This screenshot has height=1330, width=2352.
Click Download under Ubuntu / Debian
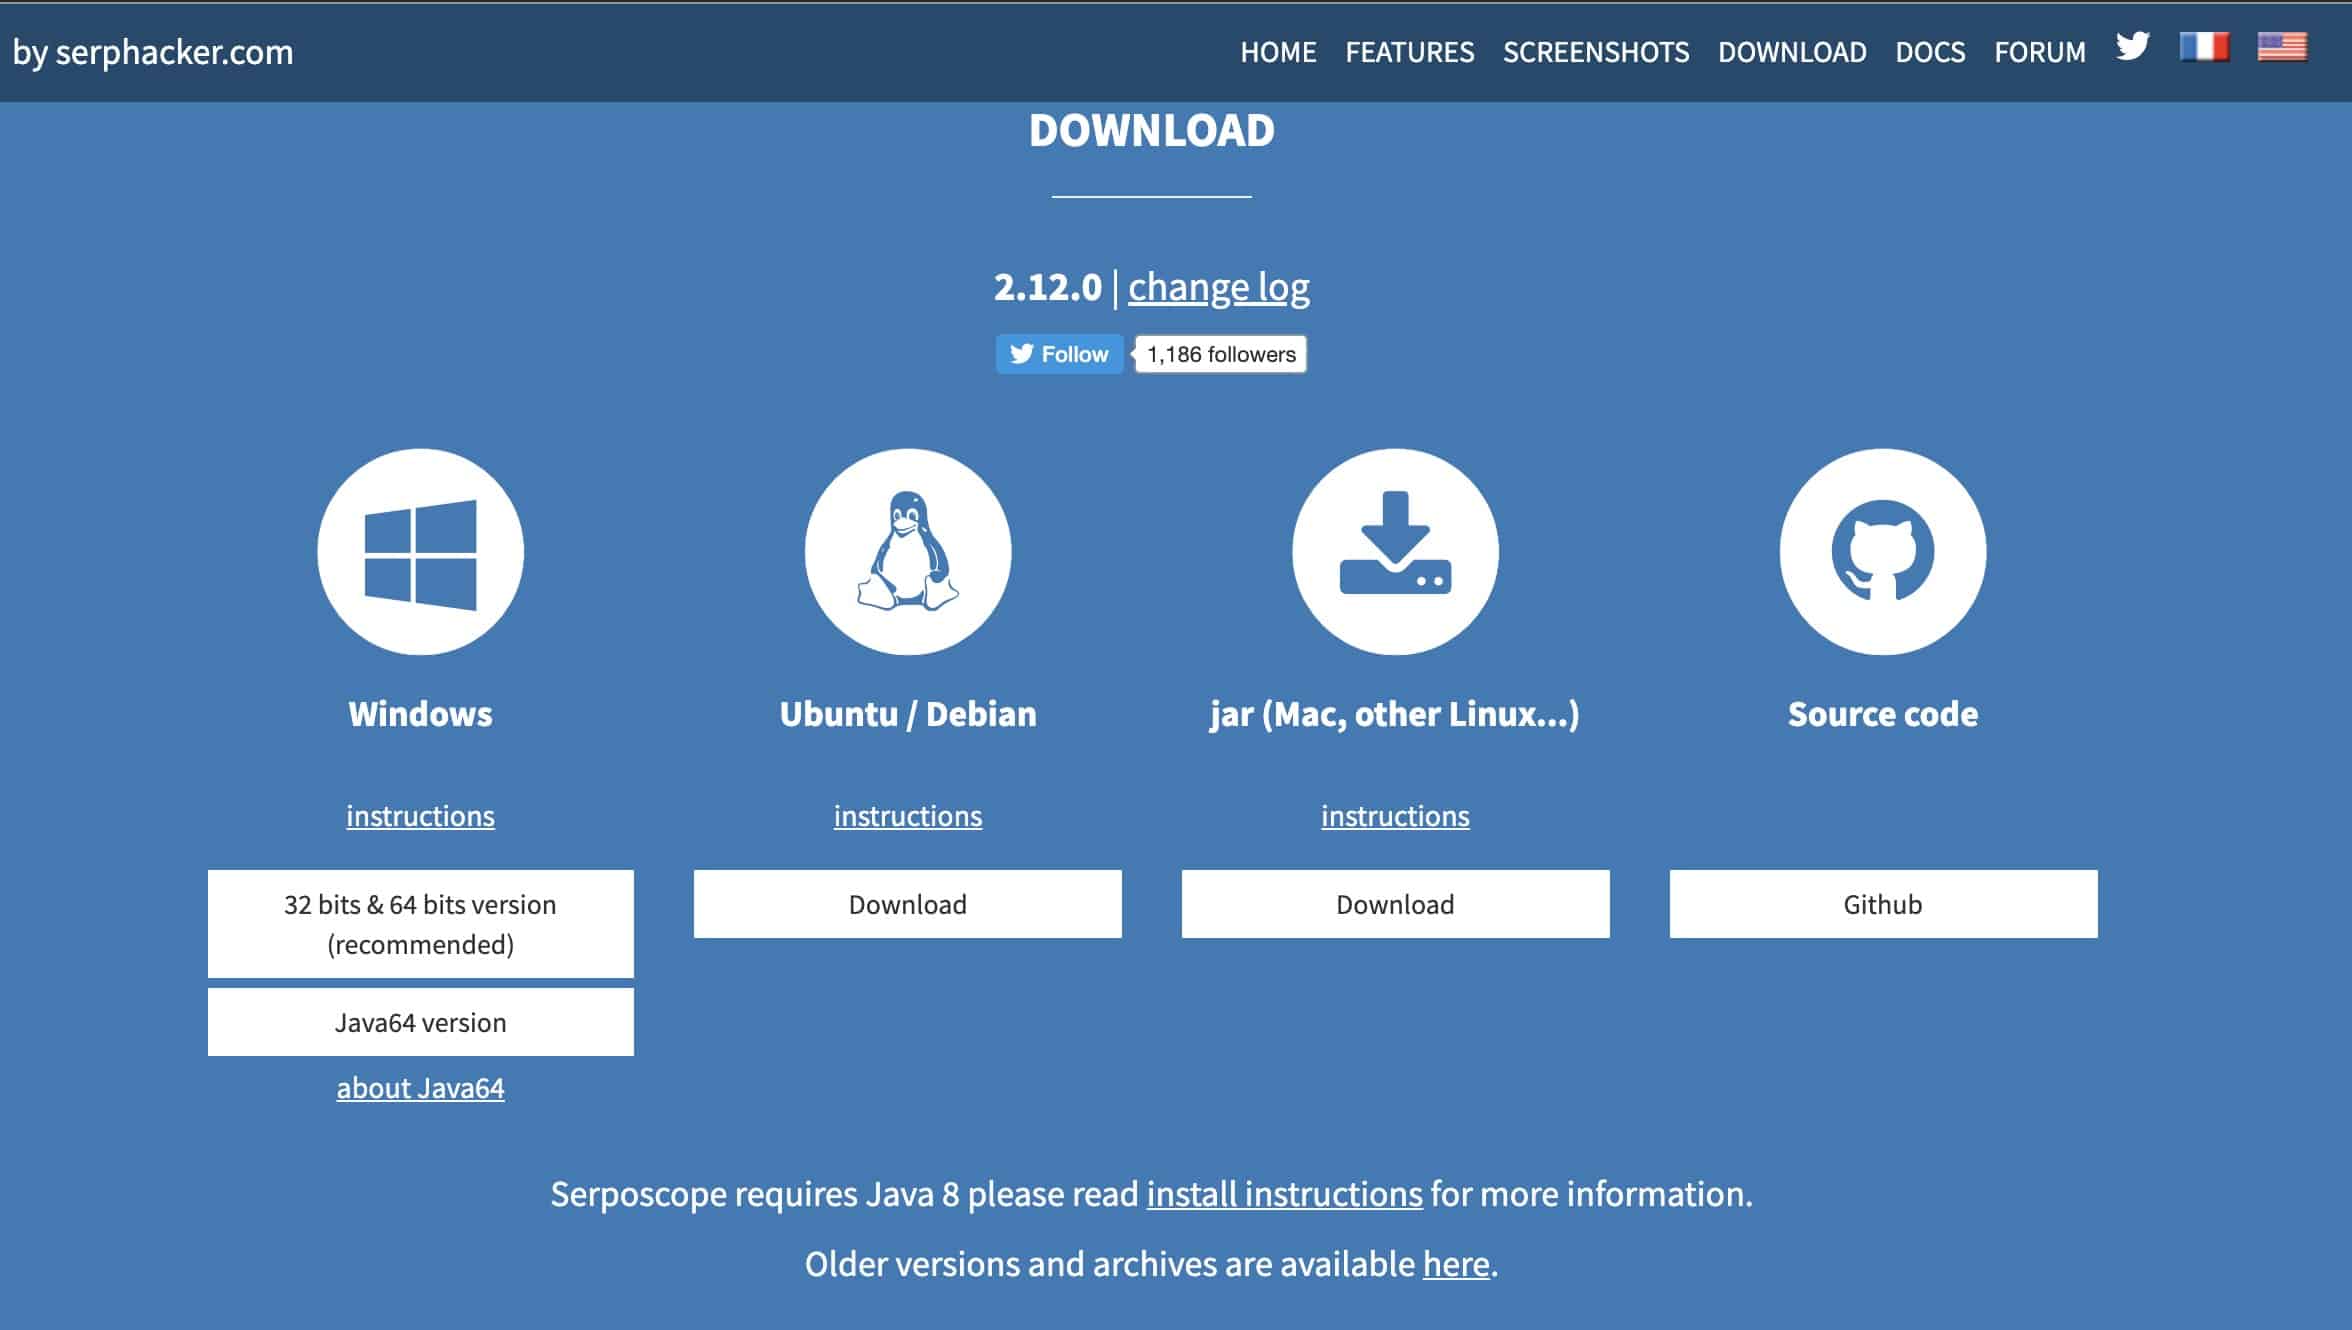coord(908,904)
